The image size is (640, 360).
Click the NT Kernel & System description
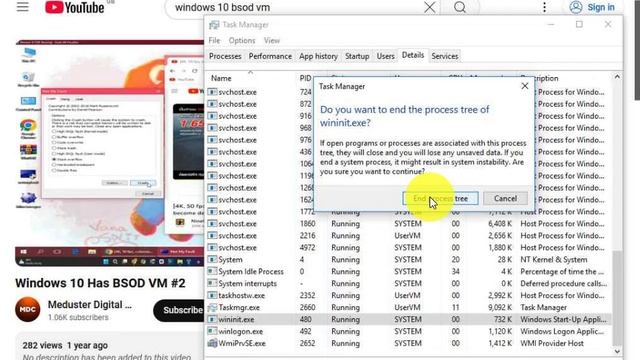[x=553, y=260]
